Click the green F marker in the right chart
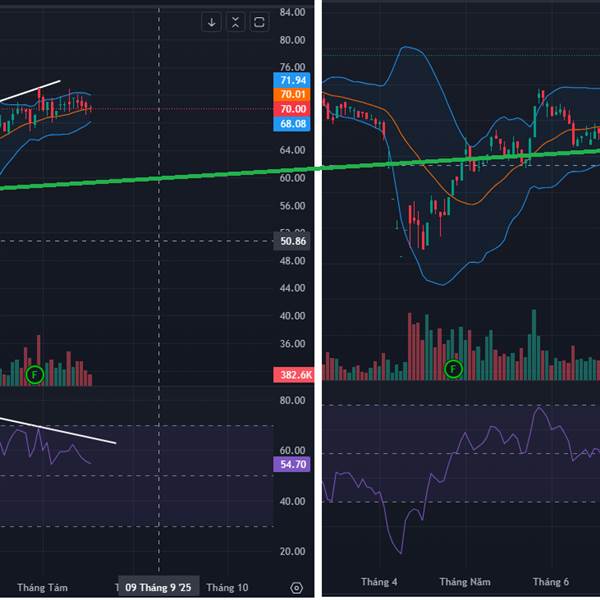600x600 pixels. [453, 369]
